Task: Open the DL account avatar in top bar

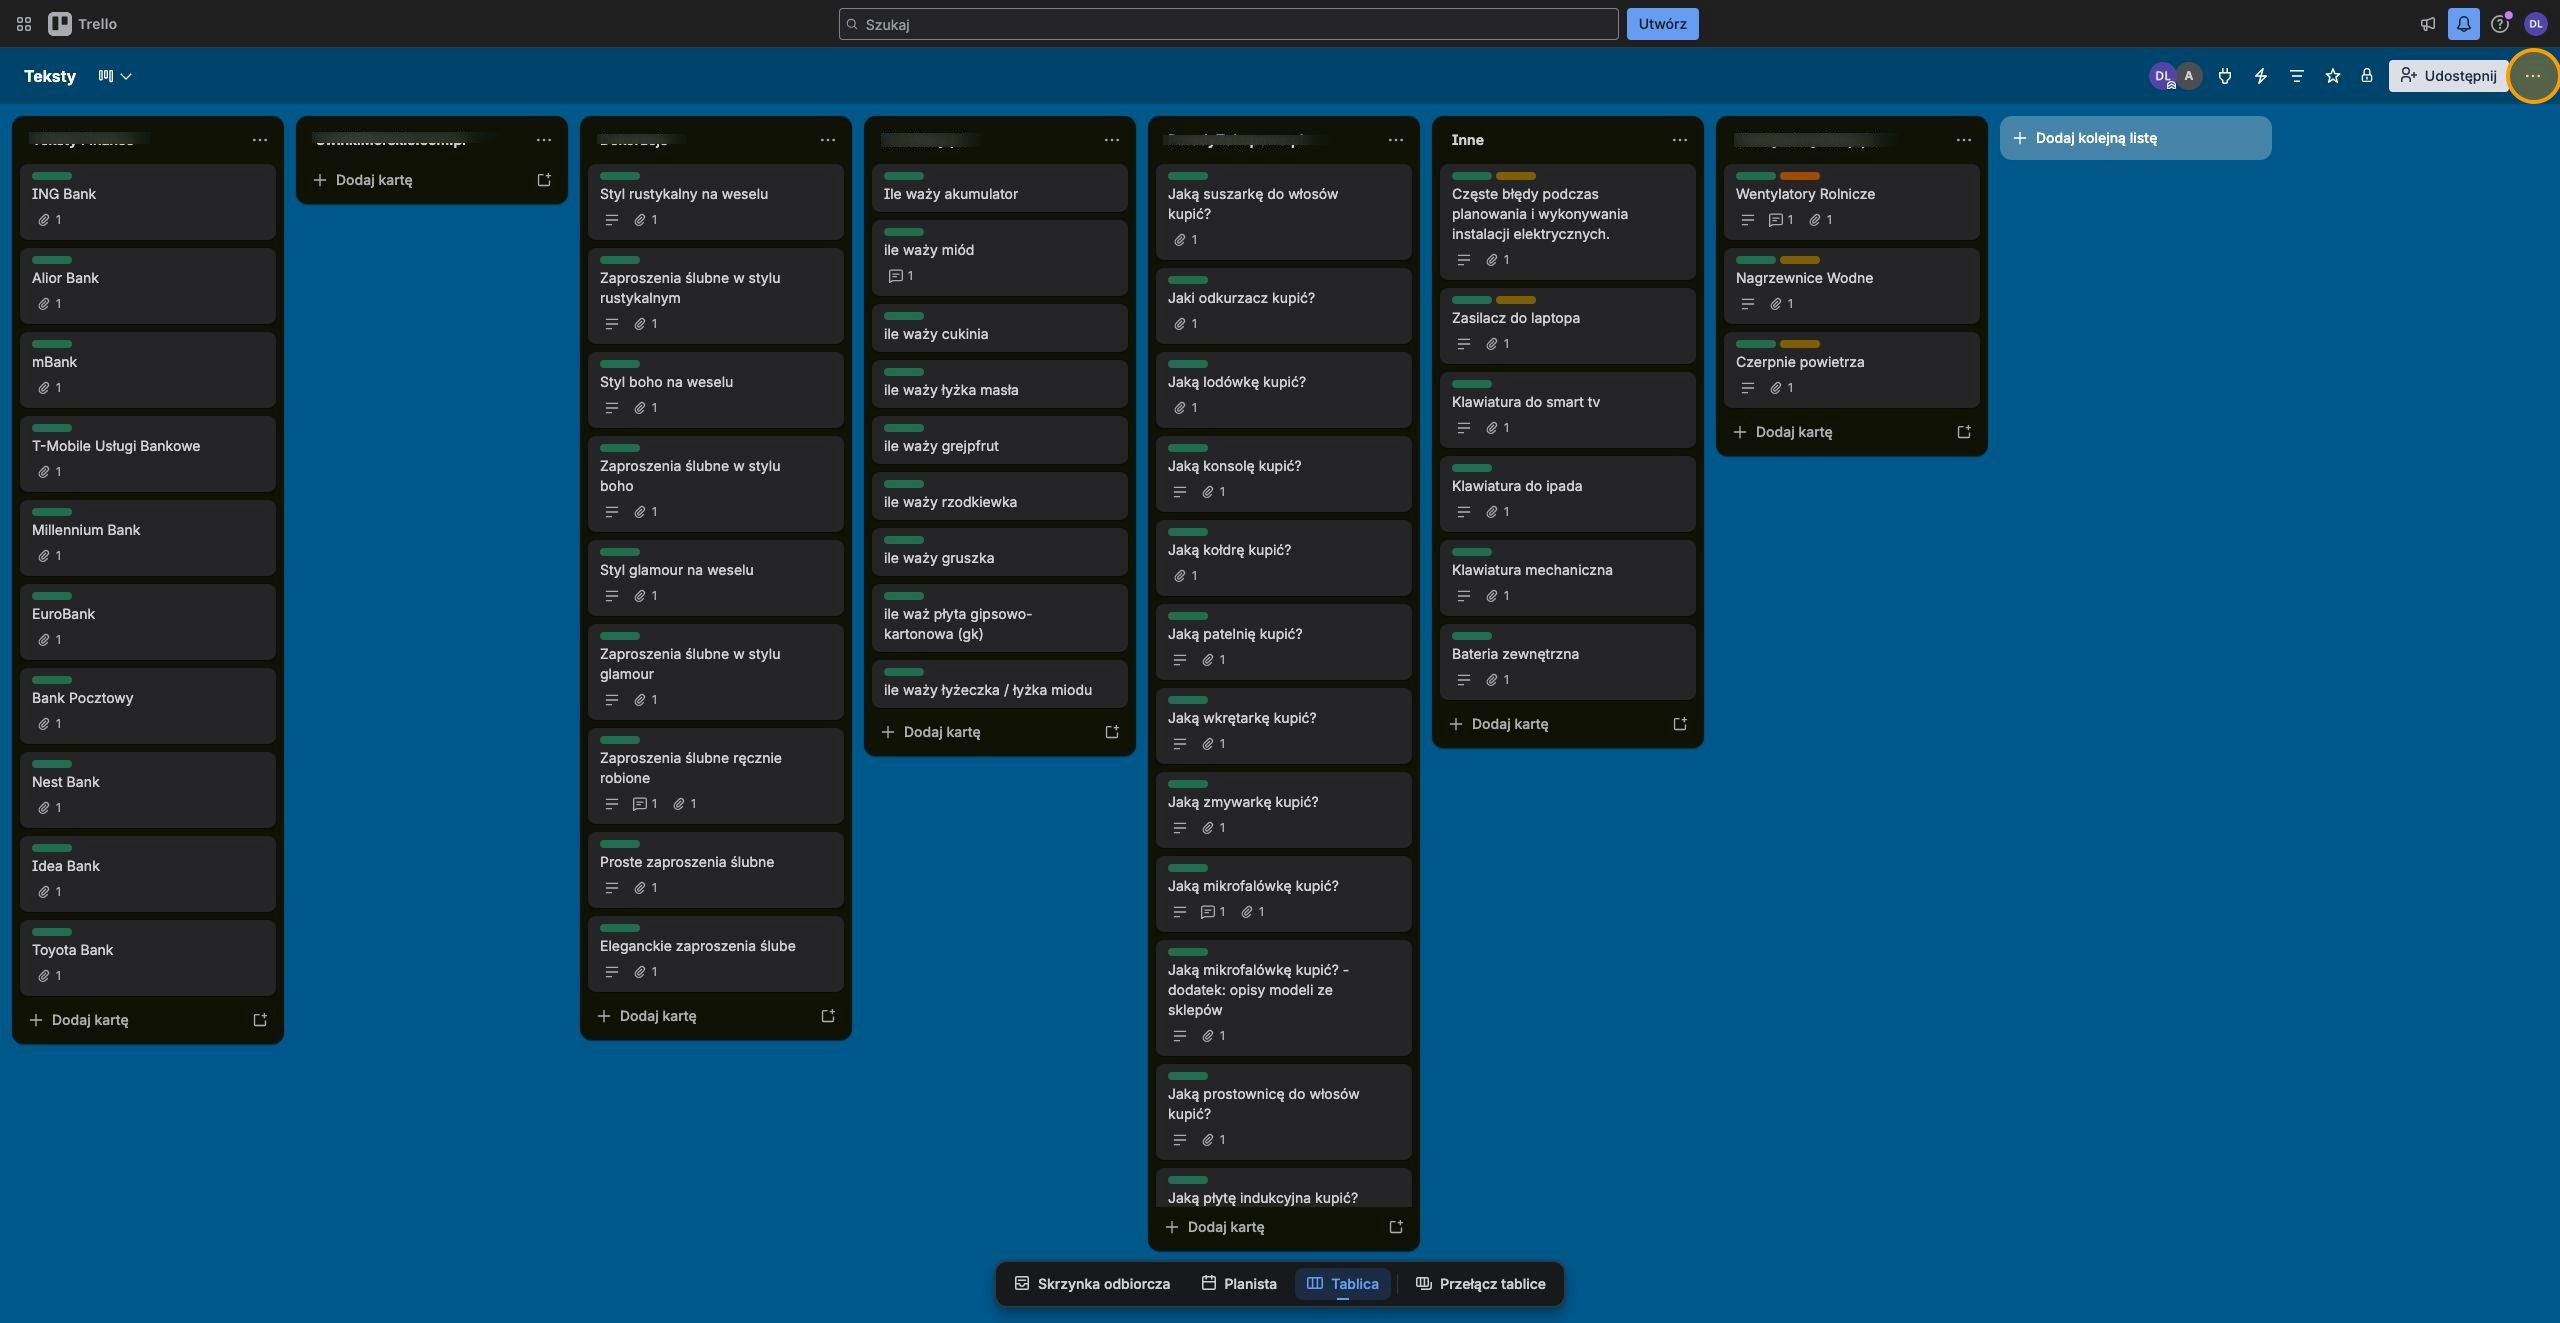Action: click(x=2536, y=24)
